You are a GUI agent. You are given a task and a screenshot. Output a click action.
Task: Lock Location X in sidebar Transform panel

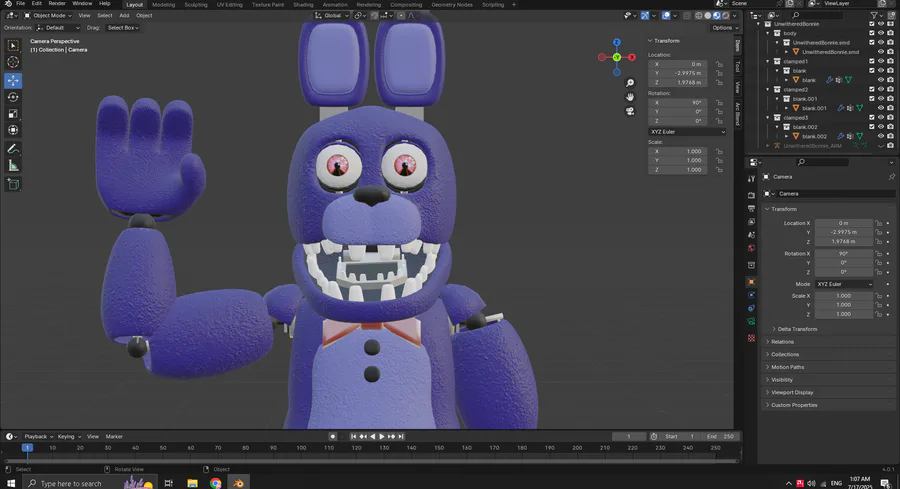click(719, 64)
